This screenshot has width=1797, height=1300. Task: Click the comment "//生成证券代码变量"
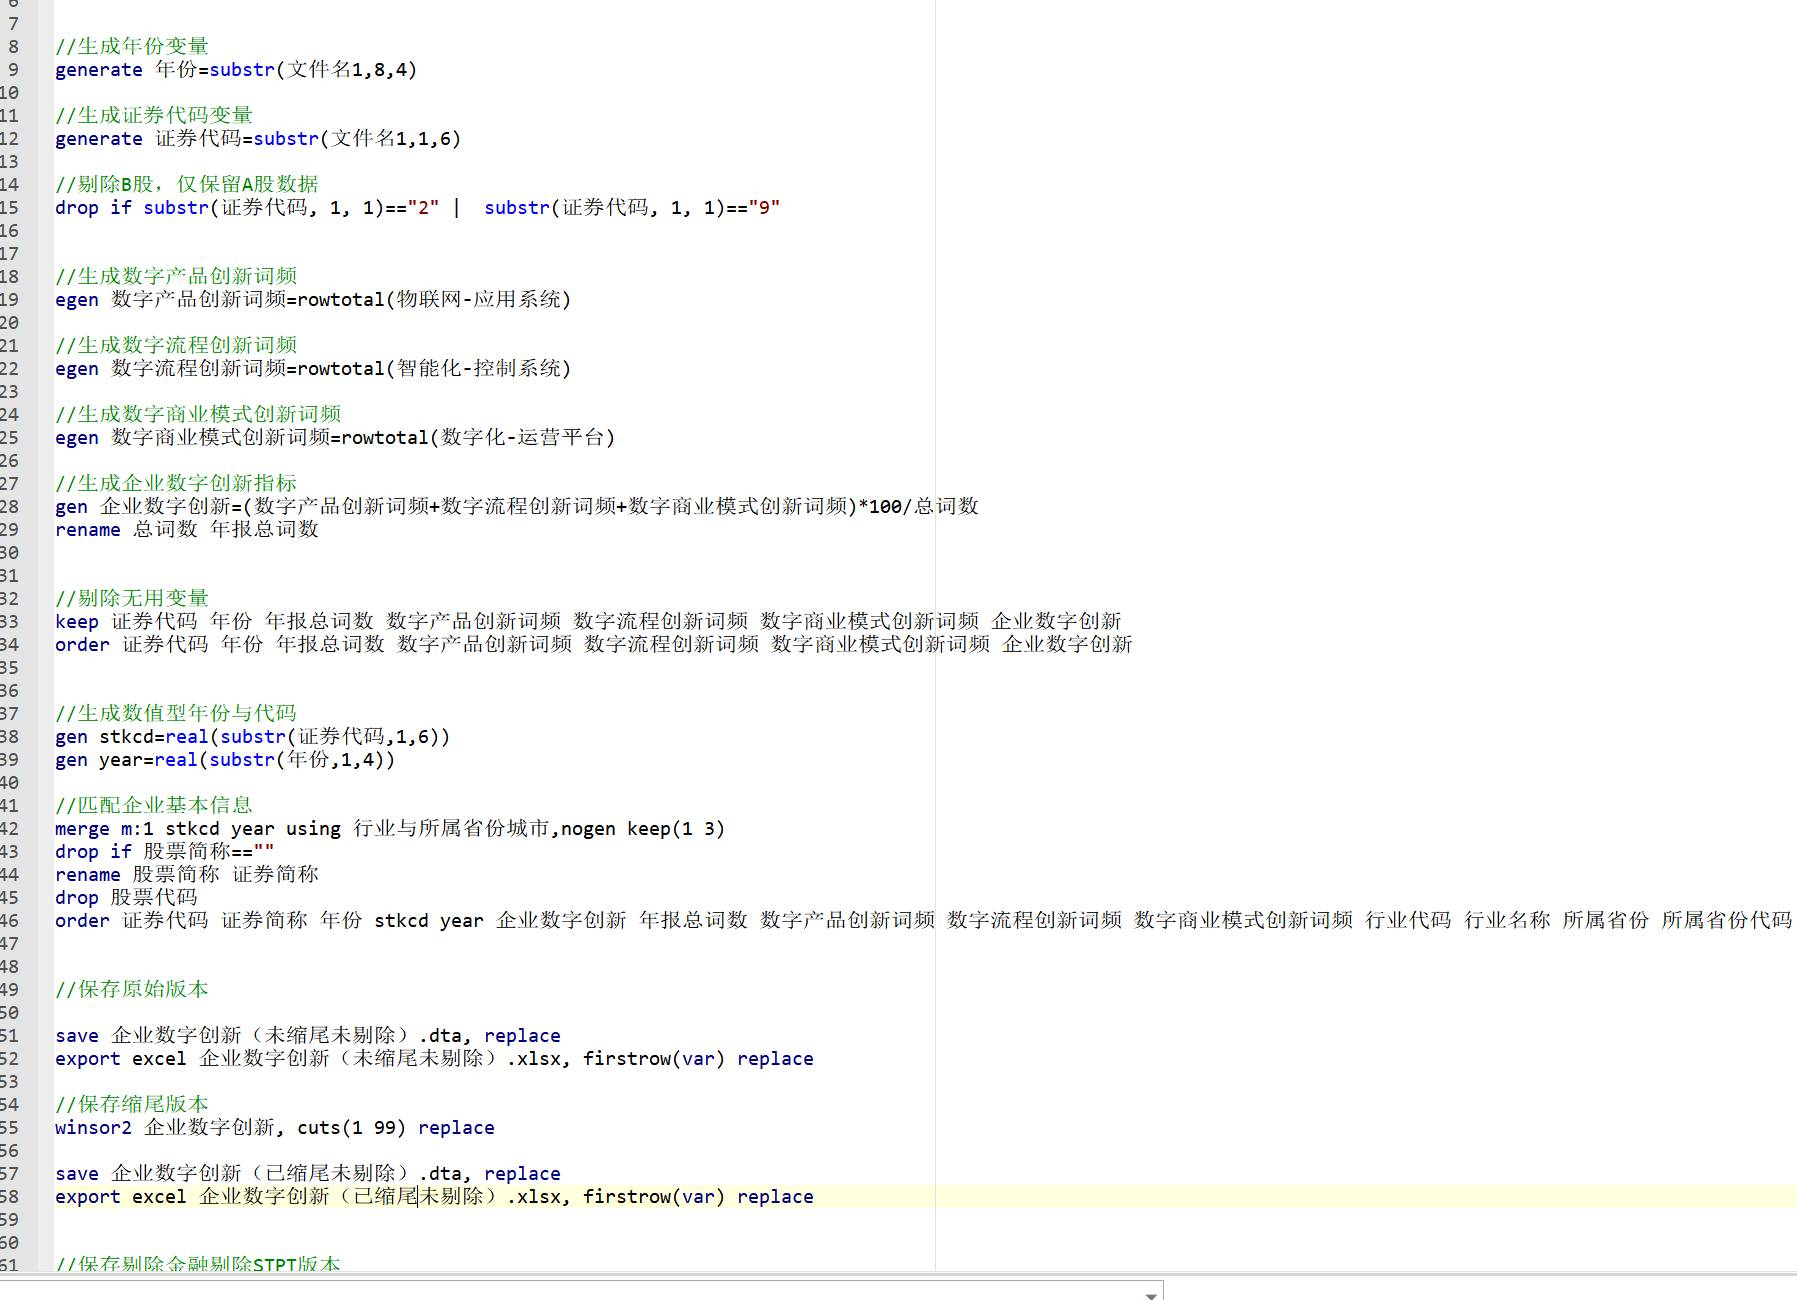(154, 115)
